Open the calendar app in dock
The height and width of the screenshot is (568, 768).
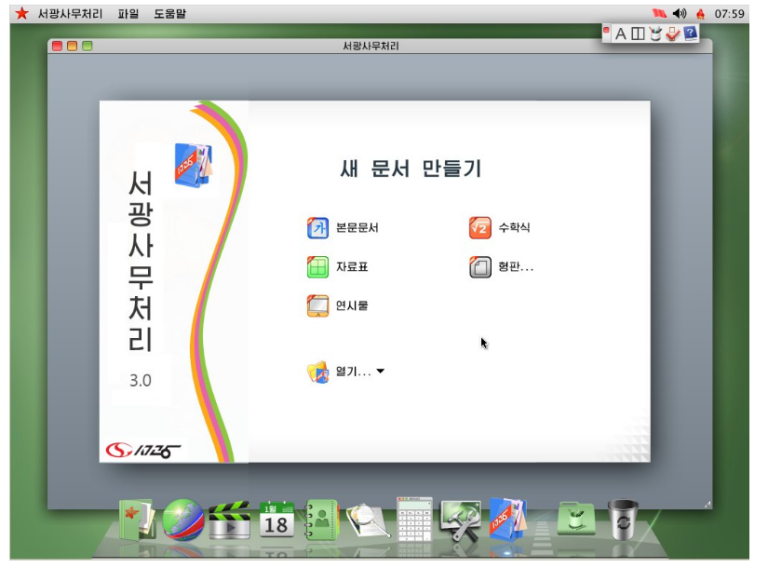(276, 521)
